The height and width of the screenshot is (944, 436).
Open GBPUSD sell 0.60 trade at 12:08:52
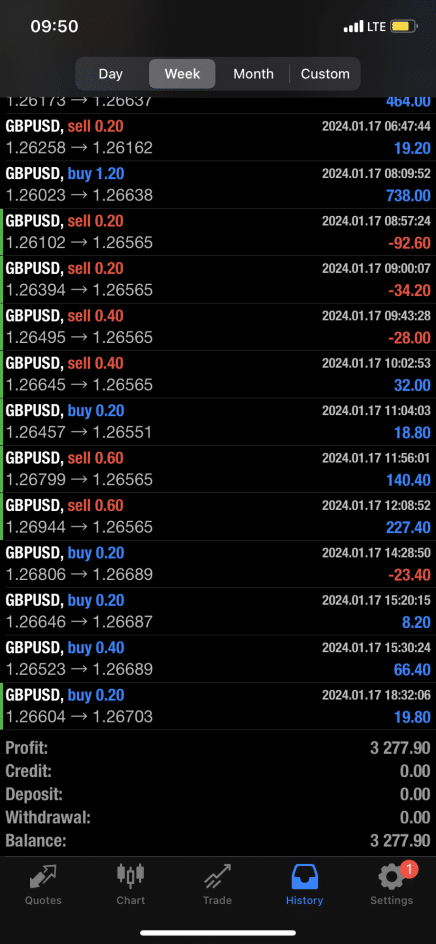[218, 517]
